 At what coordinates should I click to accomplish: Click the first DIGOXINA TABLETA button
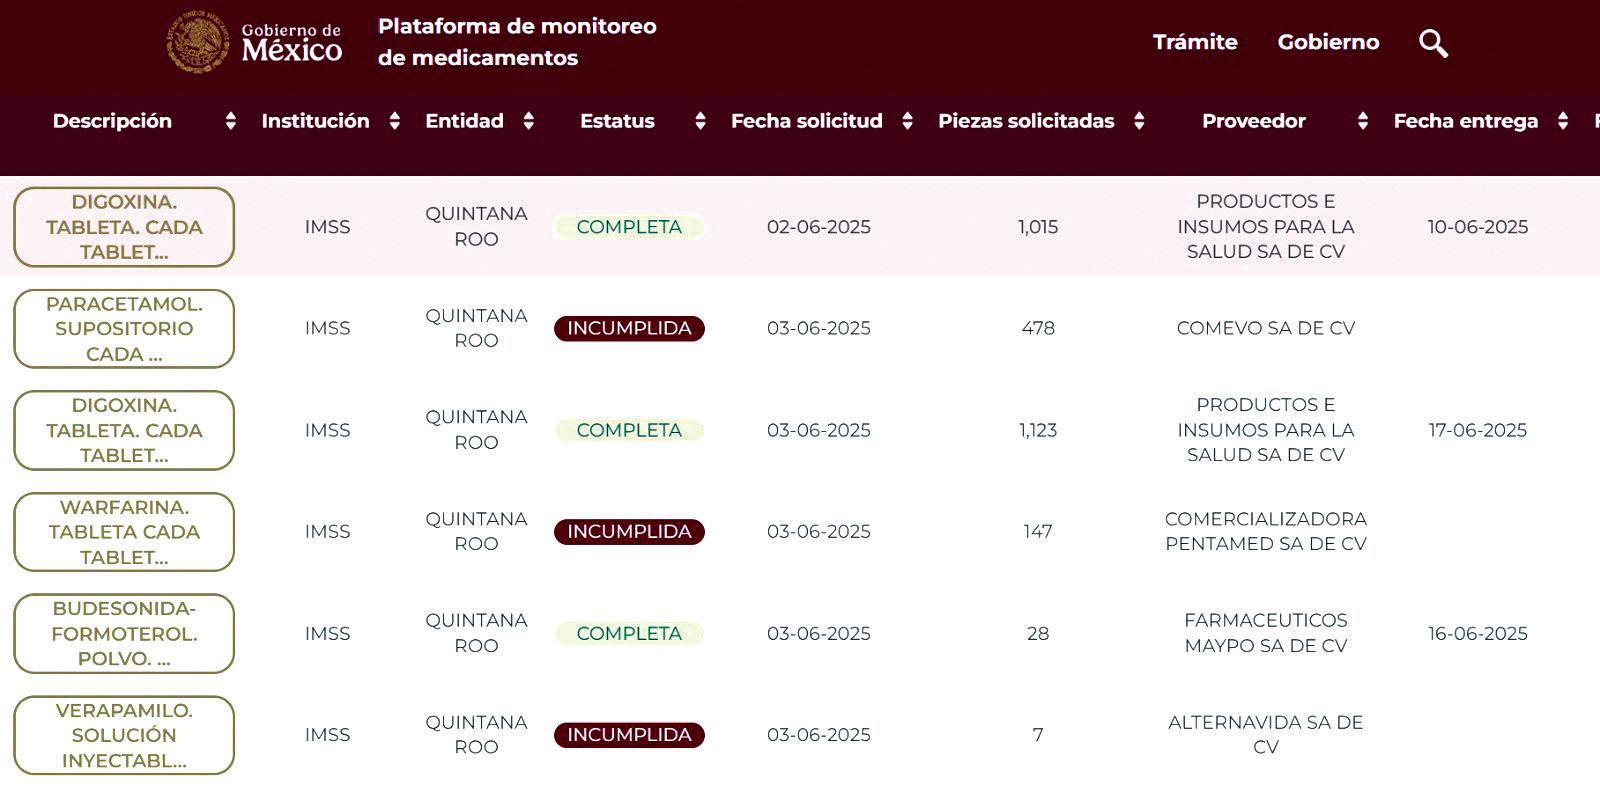pos(124,227)
